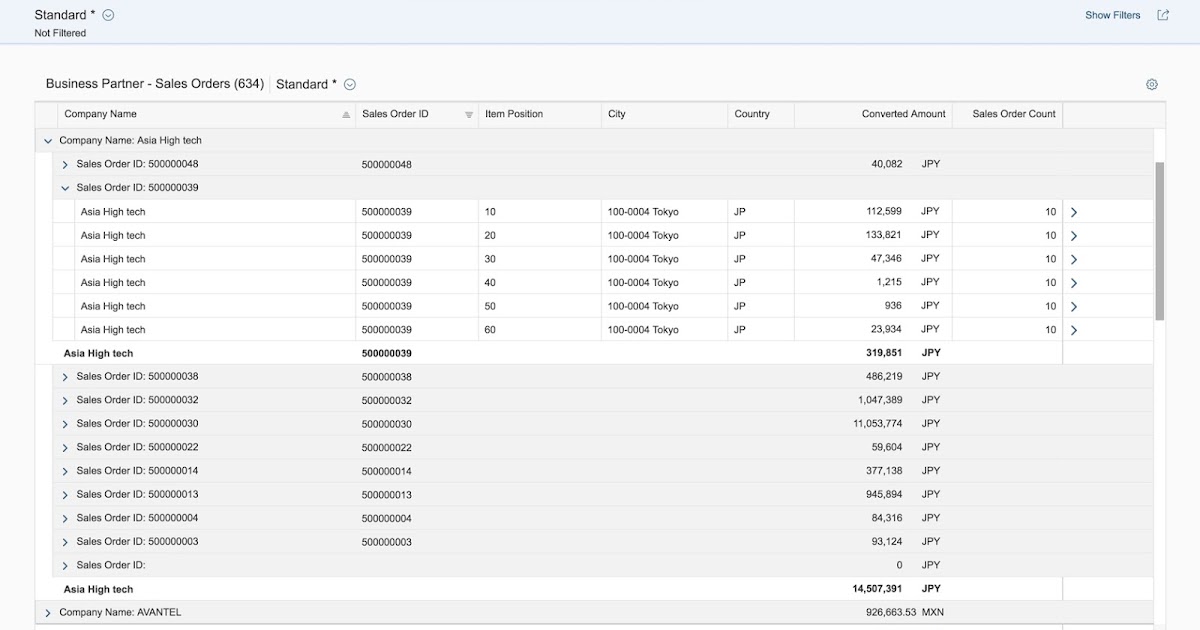This screenshot has height=630, width=1200.
Task: Click the Standard variant name at the top
Action: coord(62,14)
